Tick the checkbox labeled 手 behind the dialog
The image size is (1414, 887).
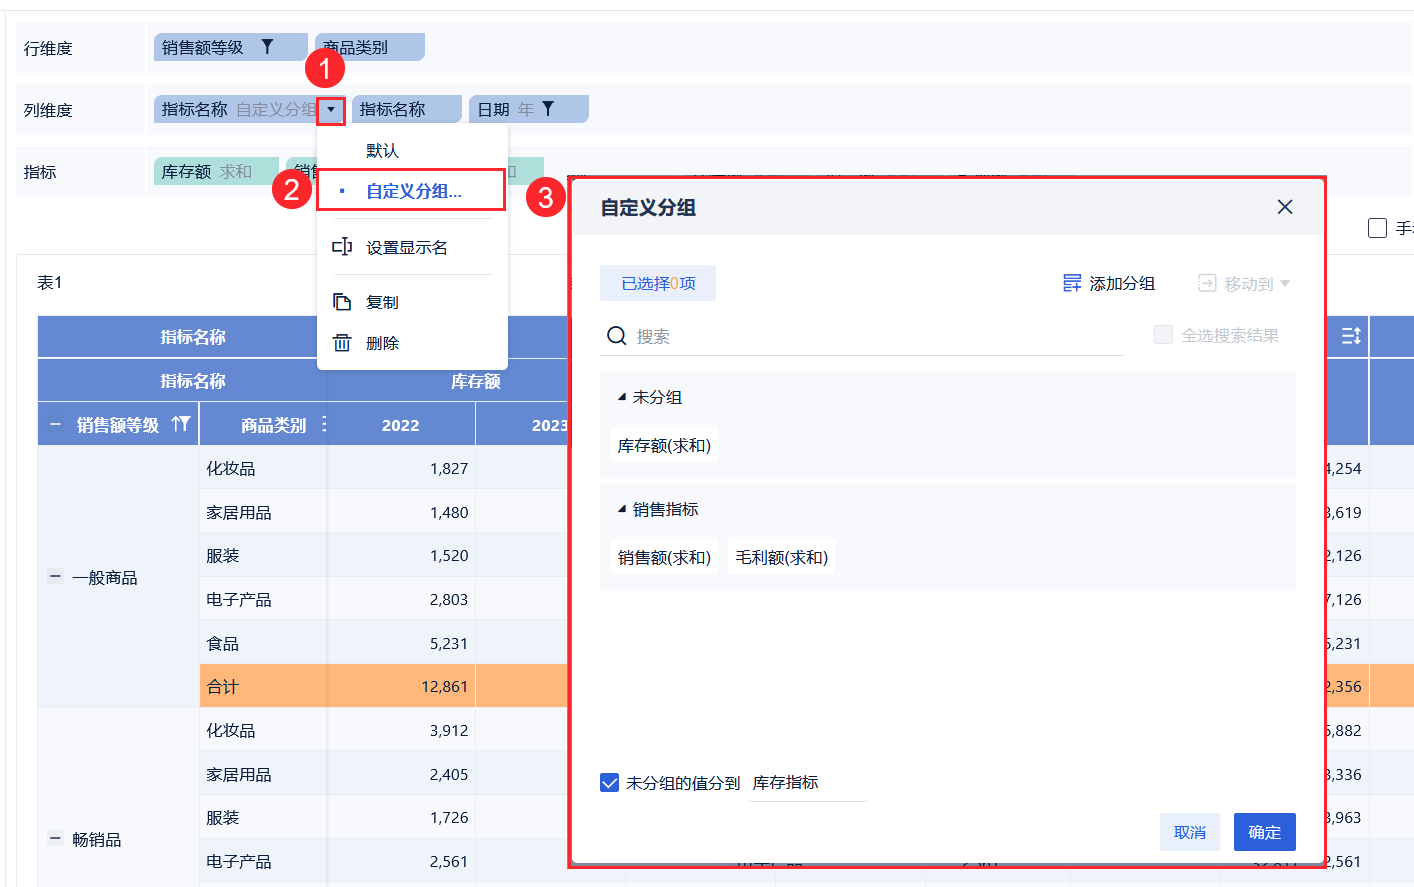(x=1377, y=228)
